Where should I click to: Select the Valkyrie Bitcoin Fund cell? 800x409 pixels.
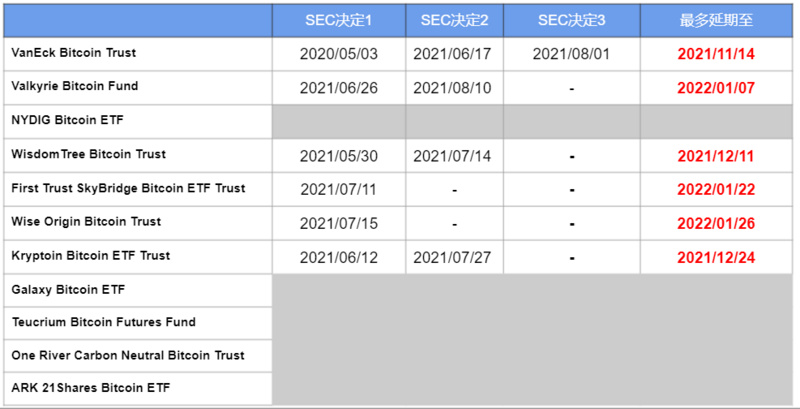75,86
